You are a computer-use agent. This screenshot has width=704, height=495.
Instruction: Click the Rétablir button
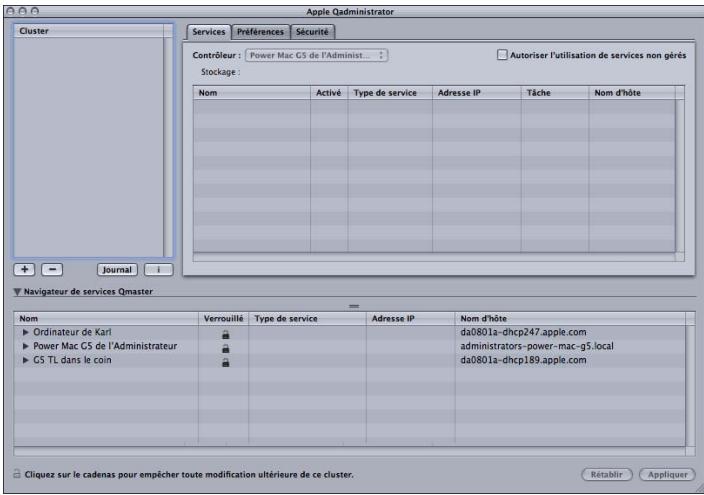(x=607, y=474)
